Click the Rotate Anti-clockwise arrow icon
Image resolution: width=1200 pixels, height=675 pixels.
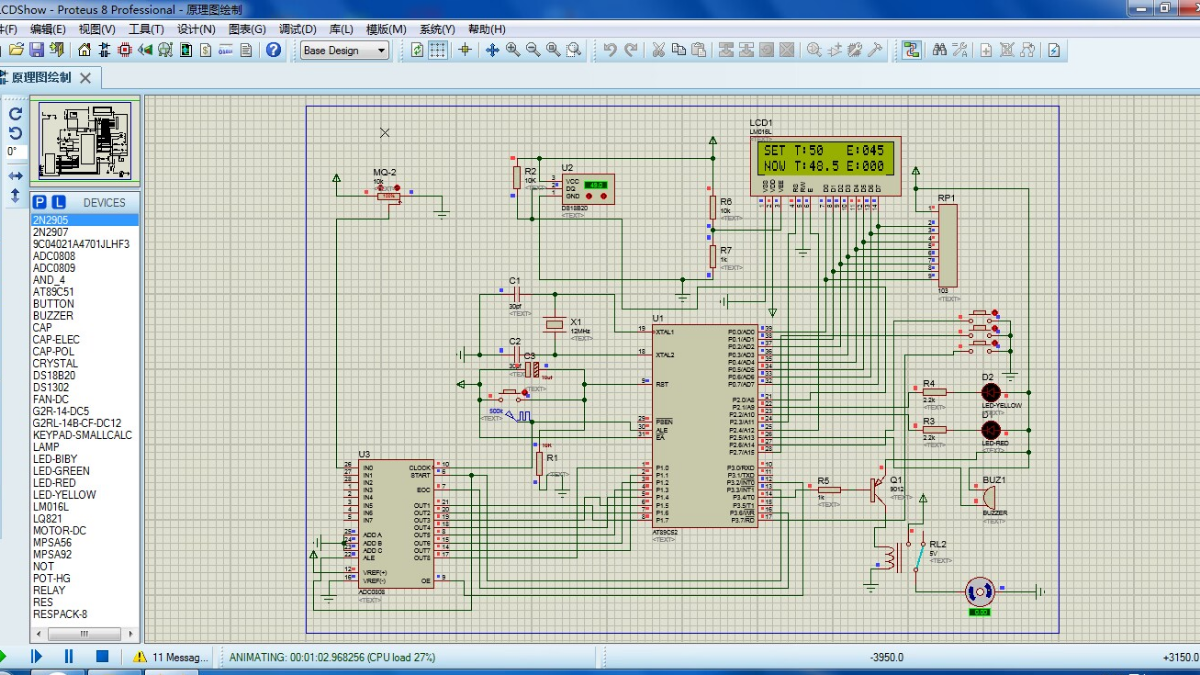15,133
